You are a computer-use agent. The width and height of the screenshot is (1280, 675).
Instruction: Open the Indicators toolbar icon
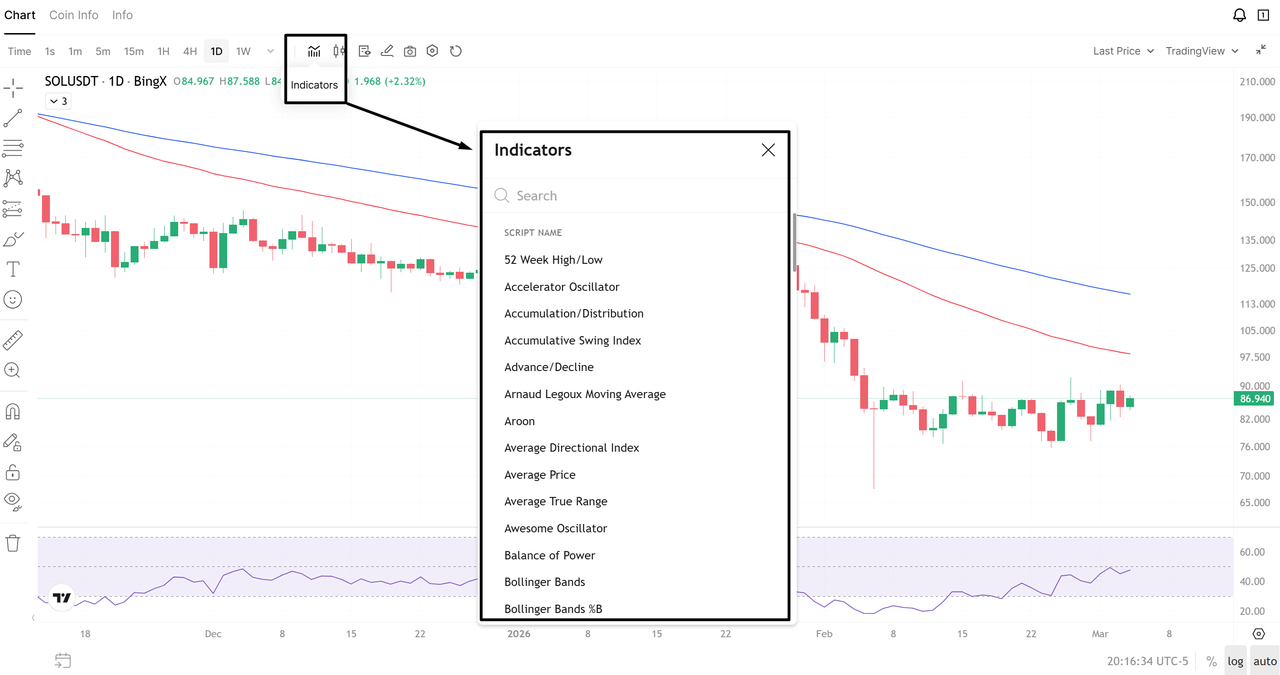314,51
